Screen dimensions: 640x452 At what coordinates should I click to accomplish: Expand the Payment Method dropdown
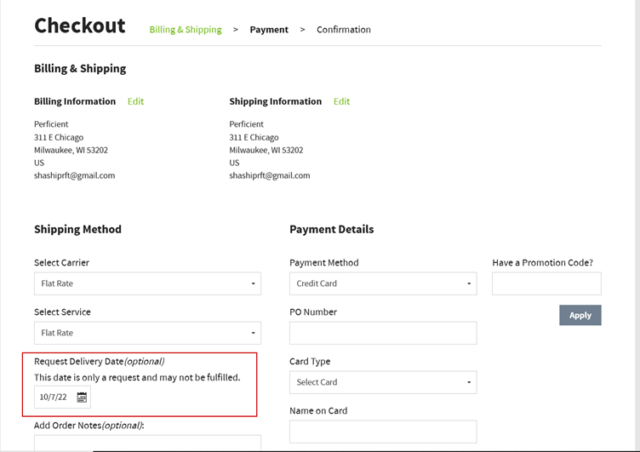point(383,283)
